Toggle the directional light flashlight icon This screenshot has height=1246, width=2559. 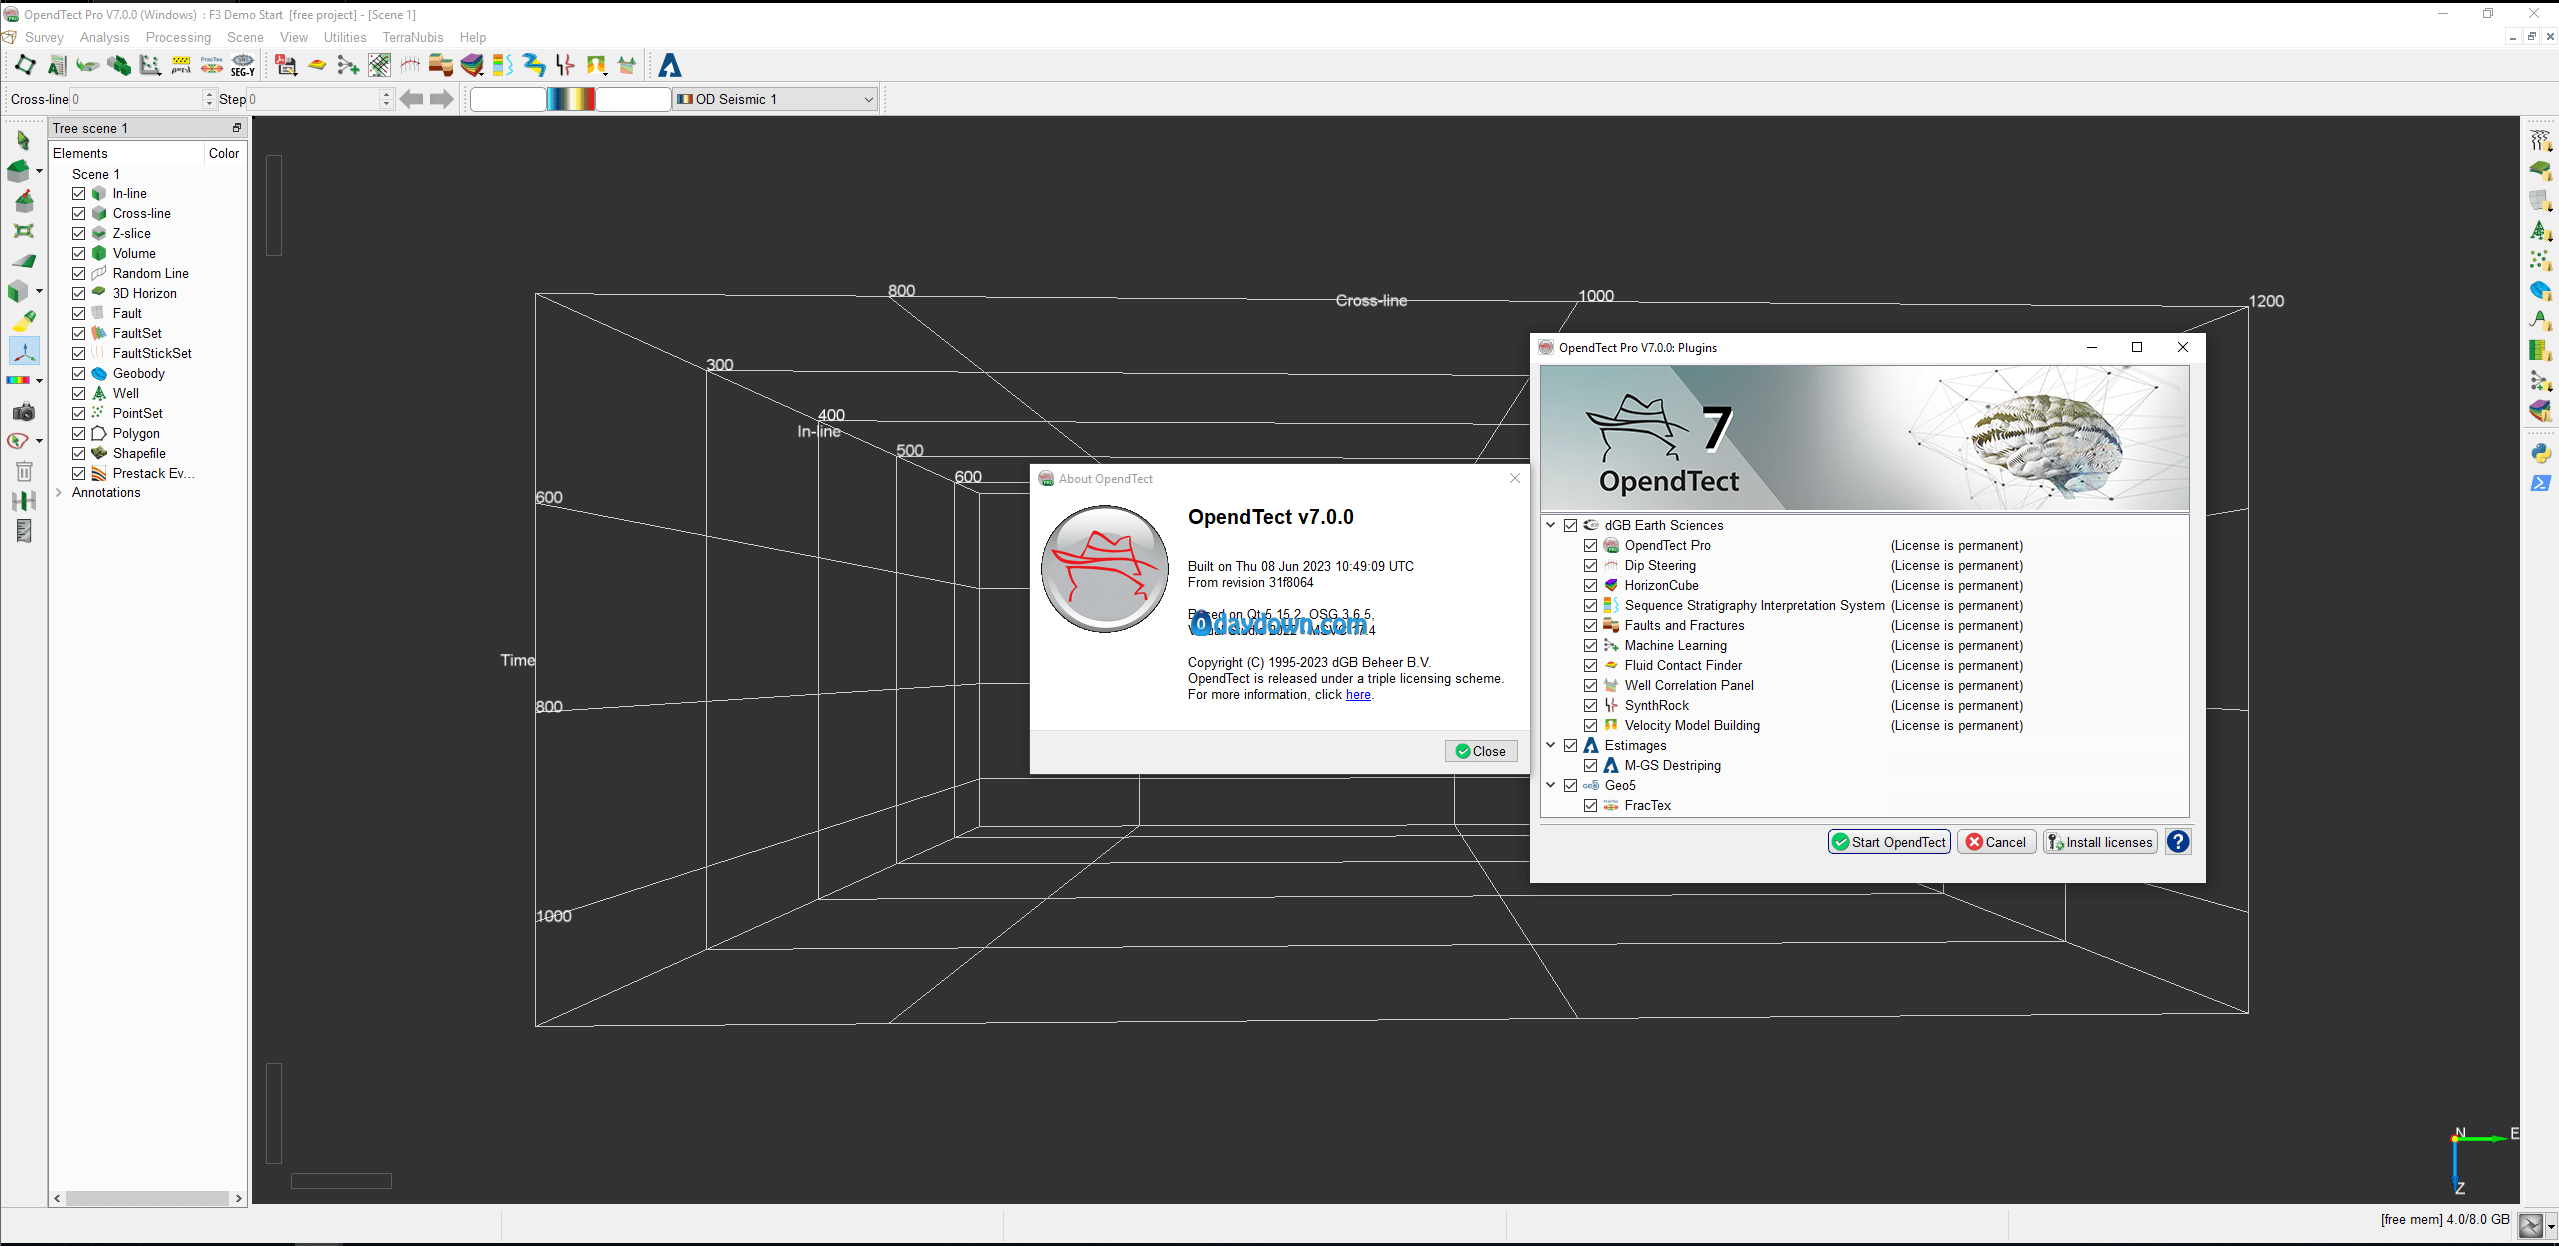coord(24,321)
